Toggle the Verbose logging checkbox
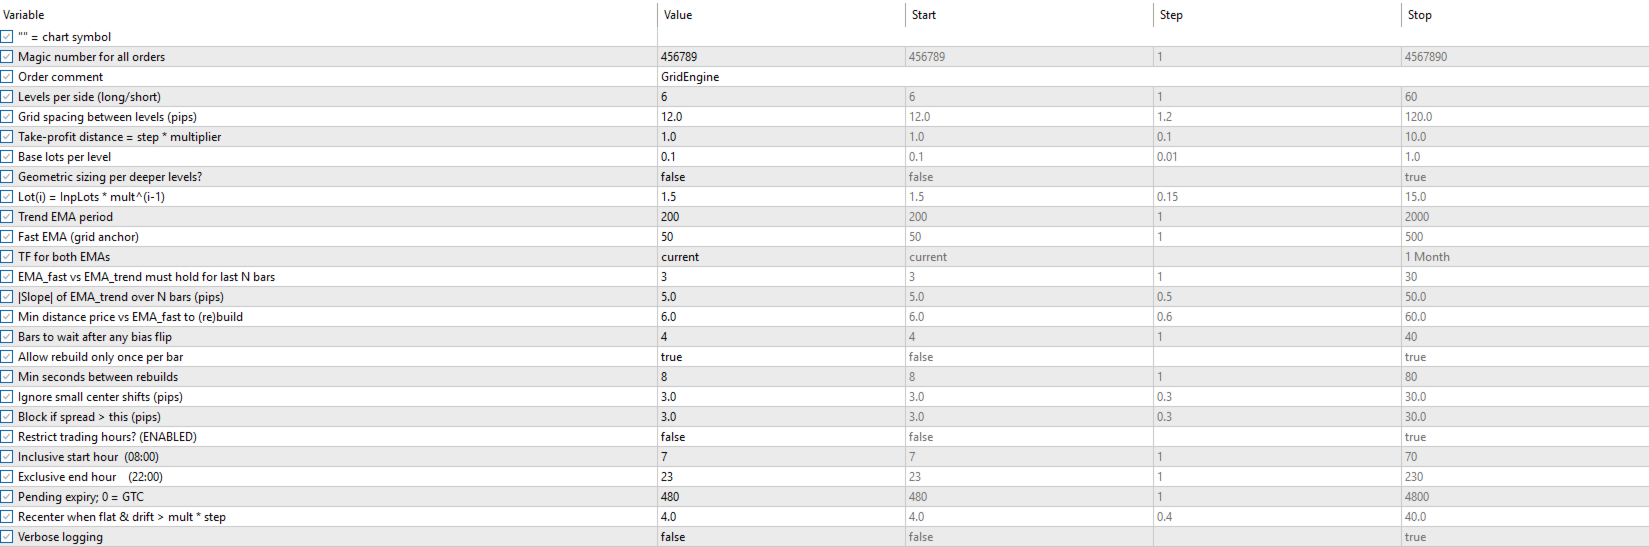This screenshot has height=547, width=1649. 7,537
